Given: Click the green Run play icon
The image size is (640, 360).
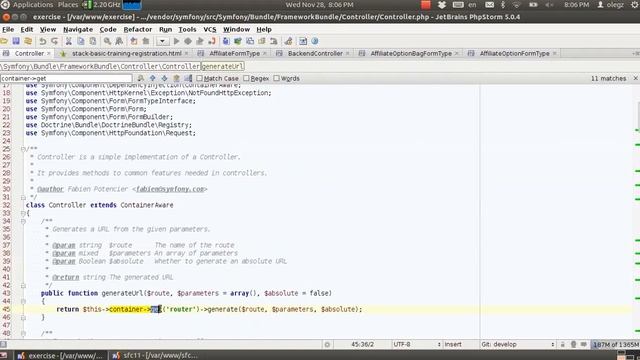Looking at the screenshot, I should click(x=176, y=41).
